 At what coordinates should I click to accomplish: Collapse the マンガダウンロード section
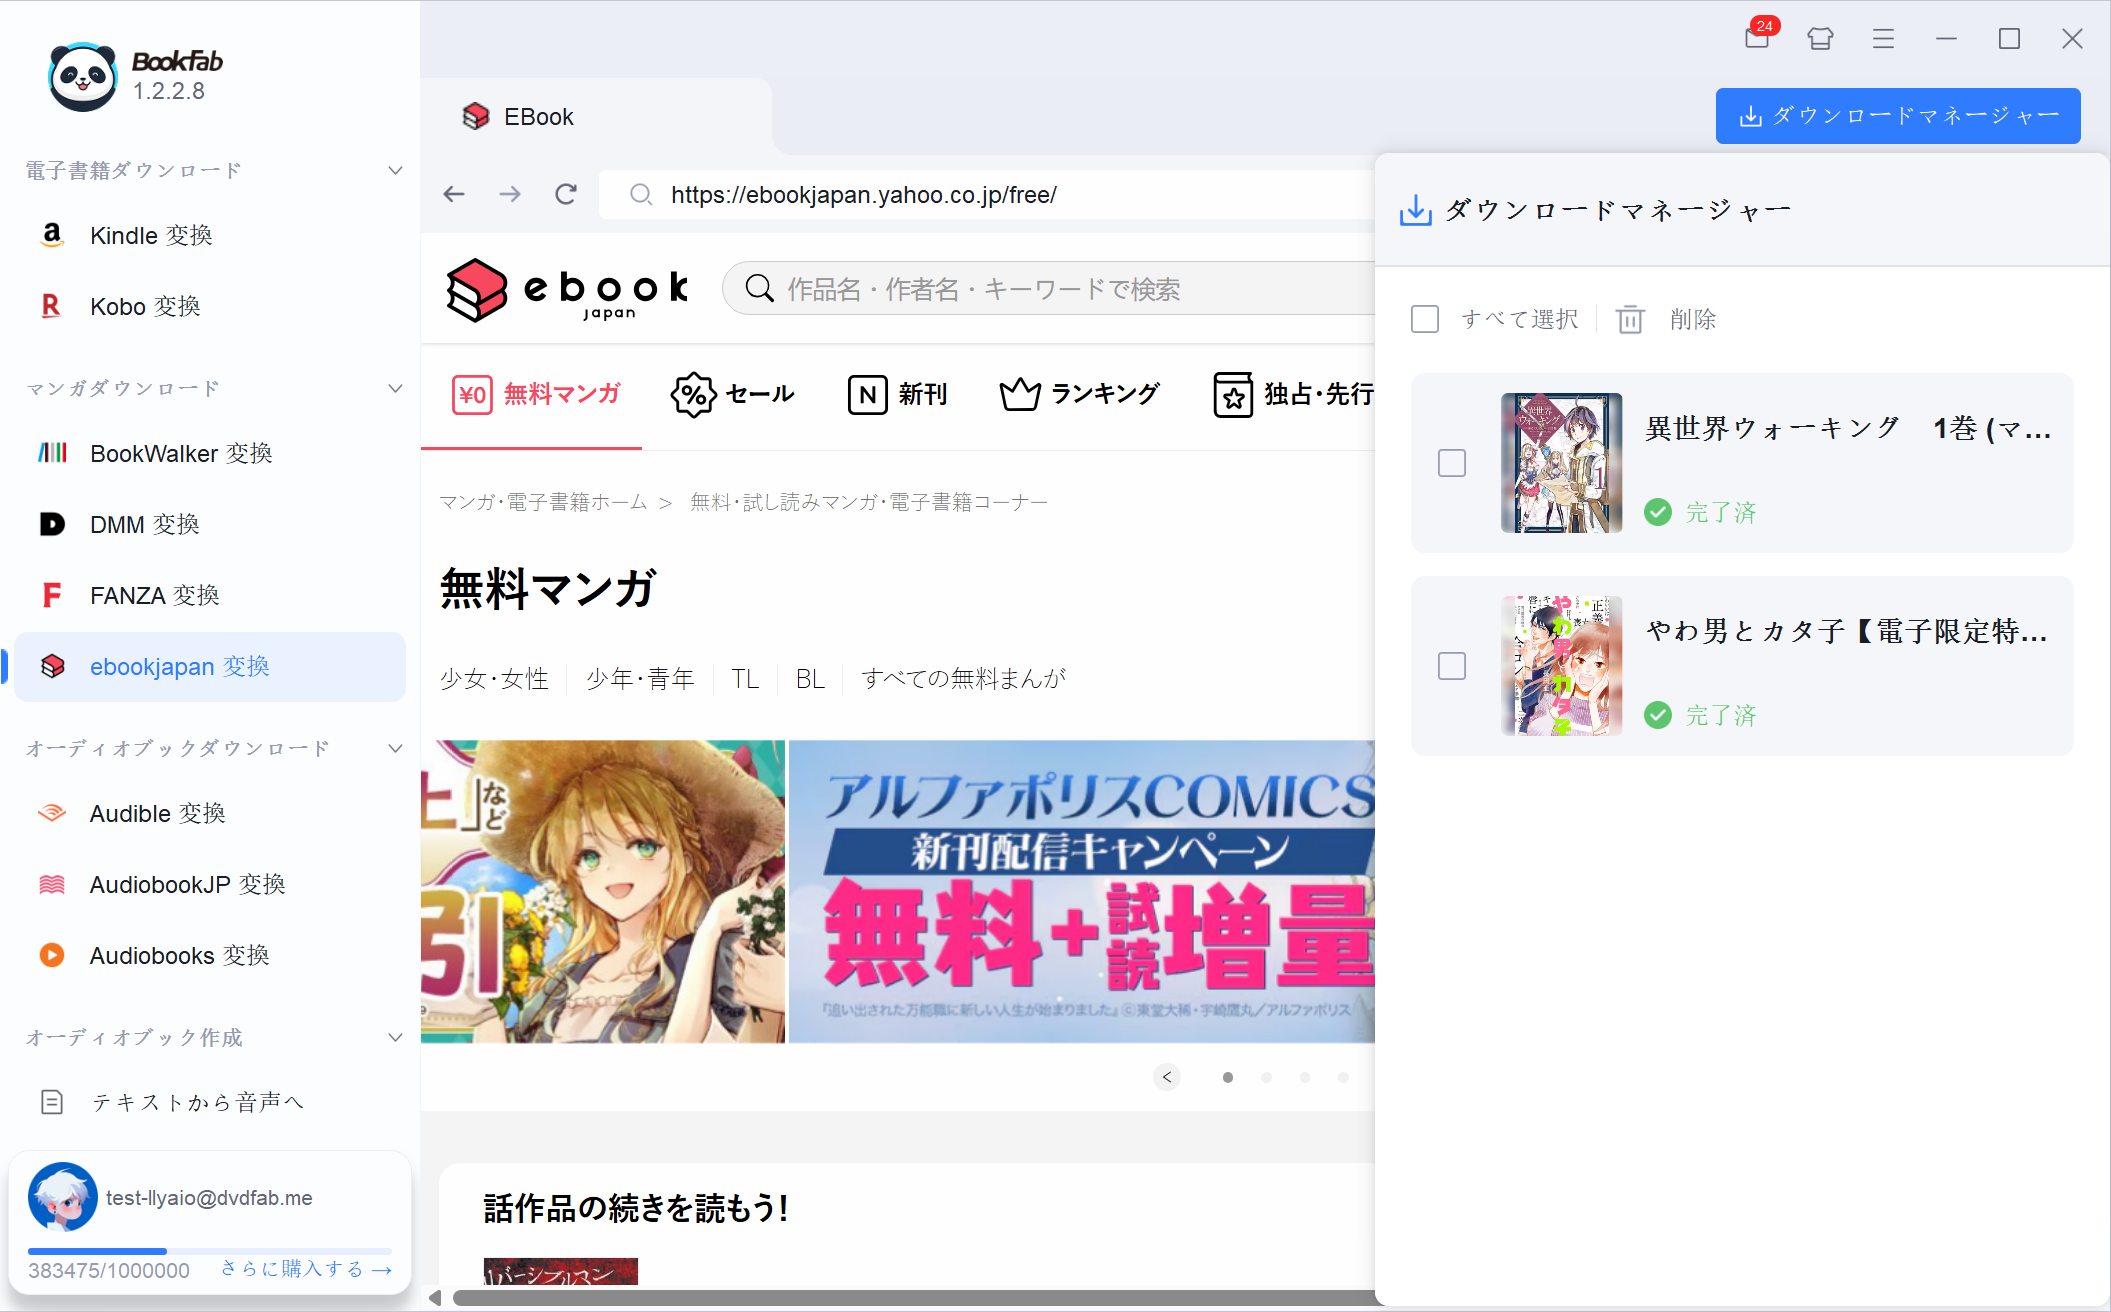(395, 388)
